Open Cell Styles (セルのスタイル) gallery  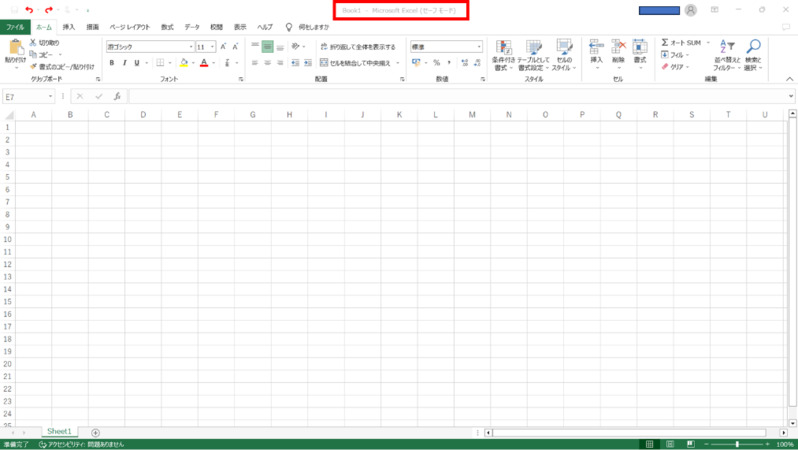coord(564,55)
